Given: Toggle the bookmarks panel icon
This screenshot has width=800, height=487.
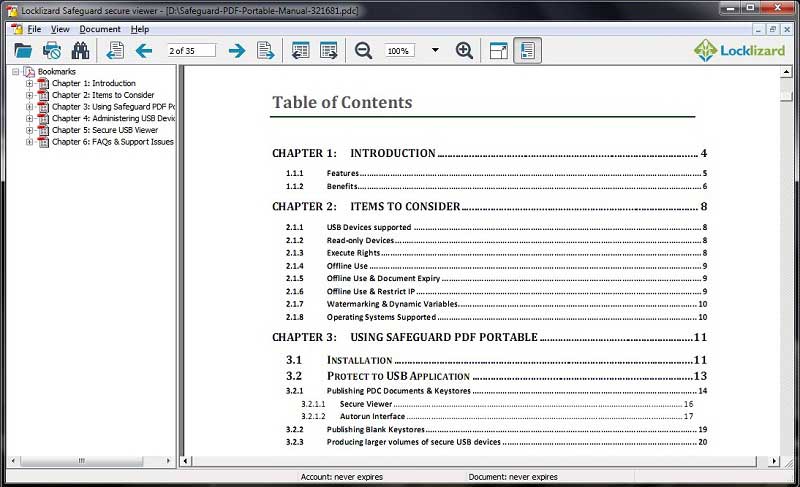Looking at the screenshot, I should (527, 50).
